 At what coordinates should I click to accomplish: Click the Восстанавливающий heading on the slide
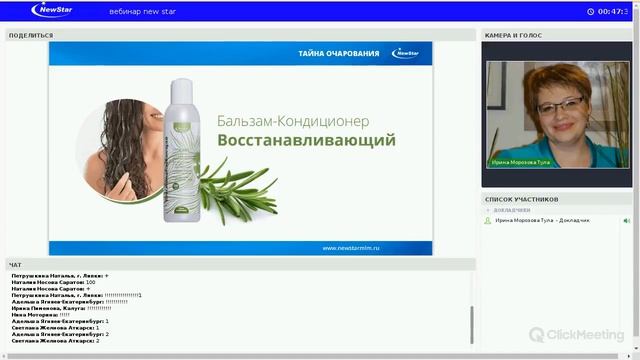pos(307,140)
